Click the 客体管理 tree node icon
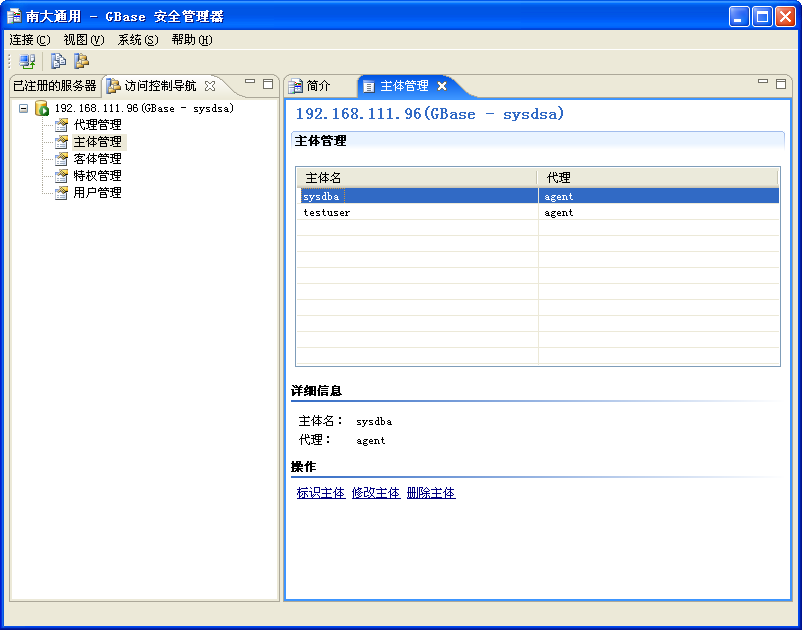 (x=62, y=159)
